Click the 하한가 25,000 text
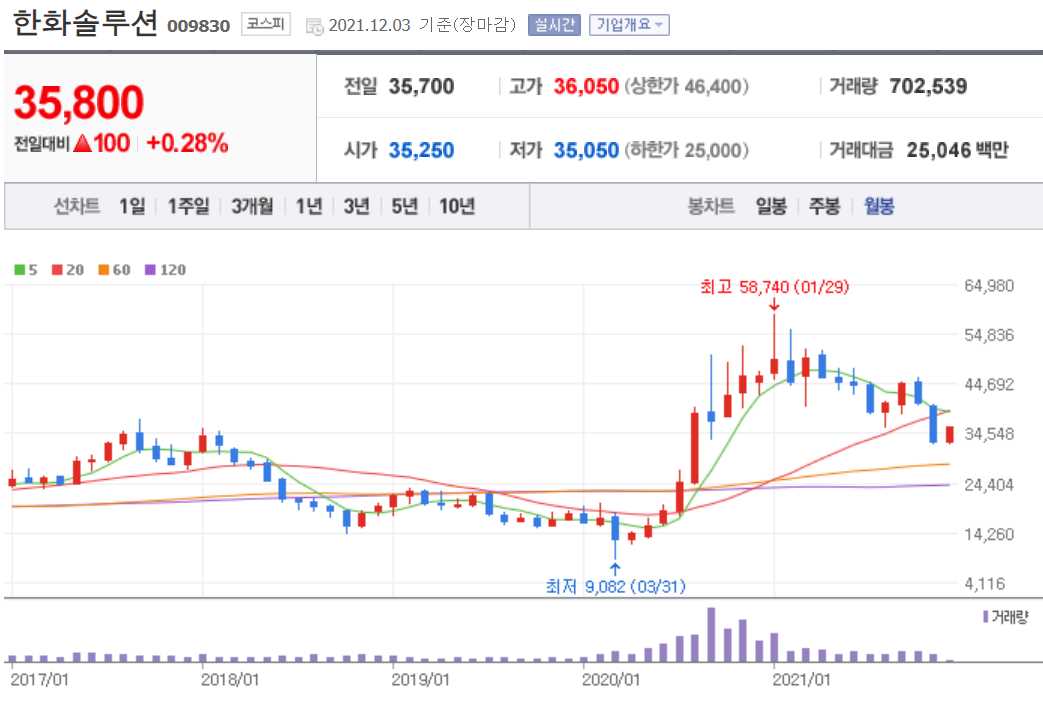Screen dimensions: 1043x703 [686, 150]
